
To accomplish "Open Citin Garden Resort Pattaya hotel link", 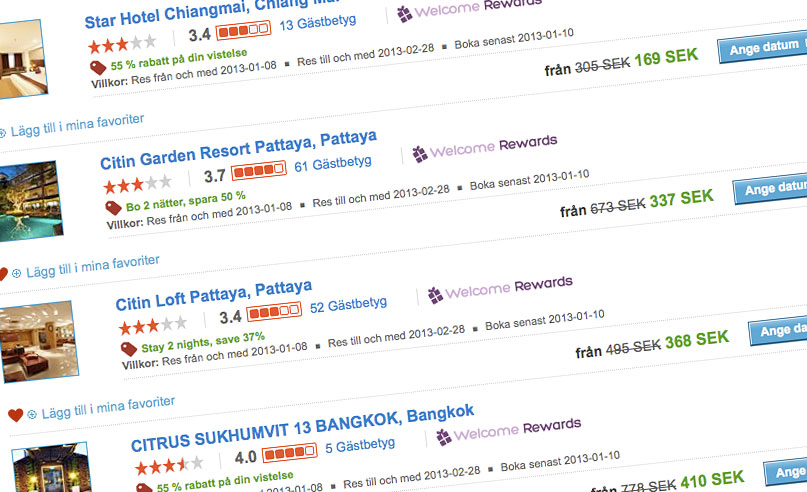I will pyautogui.click(x=238, y=150).
